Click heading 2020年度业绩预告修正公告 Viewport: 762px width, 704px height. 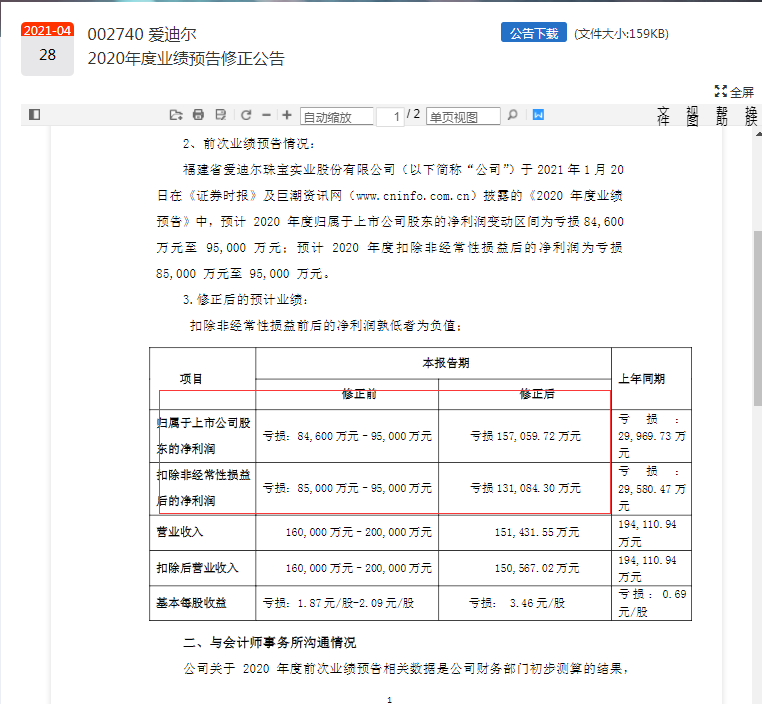pos(186,59)
